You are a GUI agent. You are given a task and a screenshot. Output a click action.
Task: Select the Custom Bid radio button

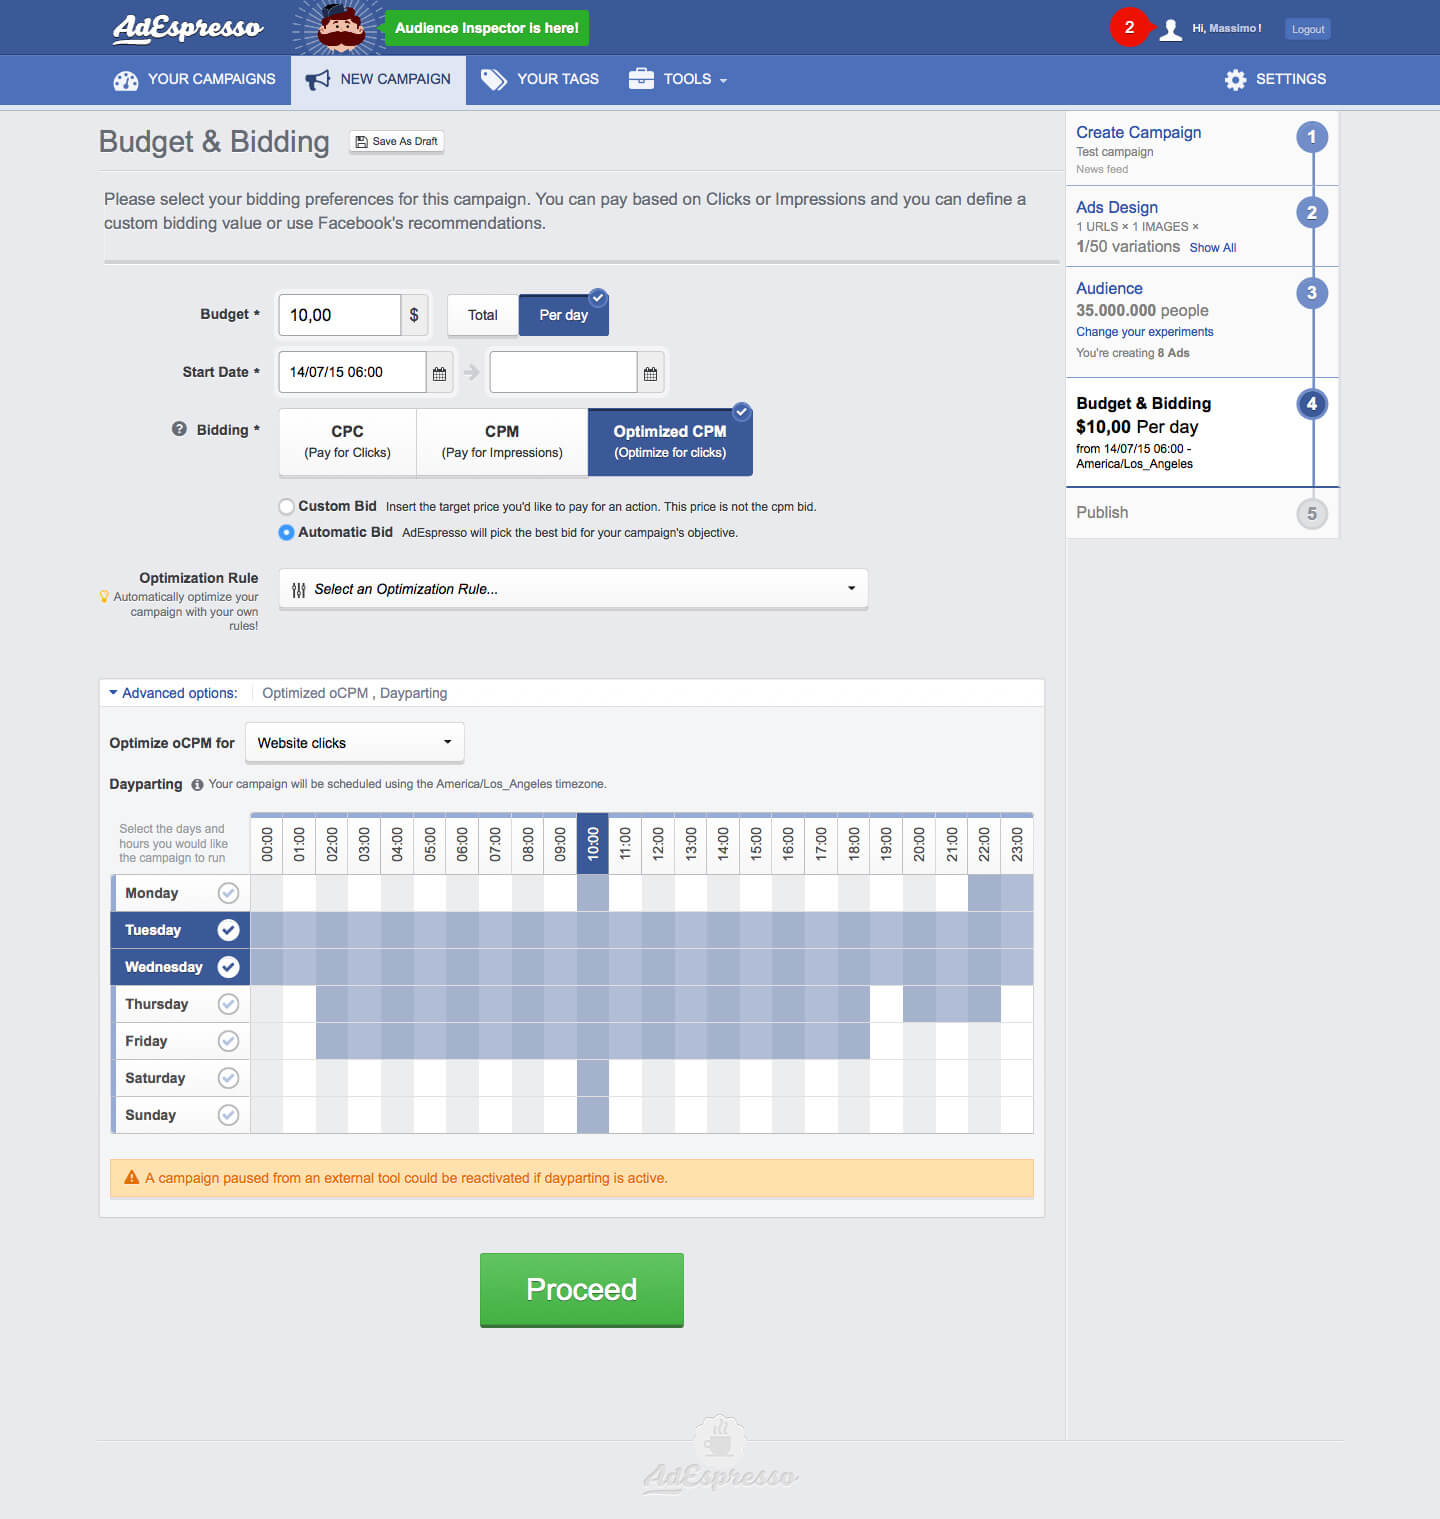click(287, 506)
